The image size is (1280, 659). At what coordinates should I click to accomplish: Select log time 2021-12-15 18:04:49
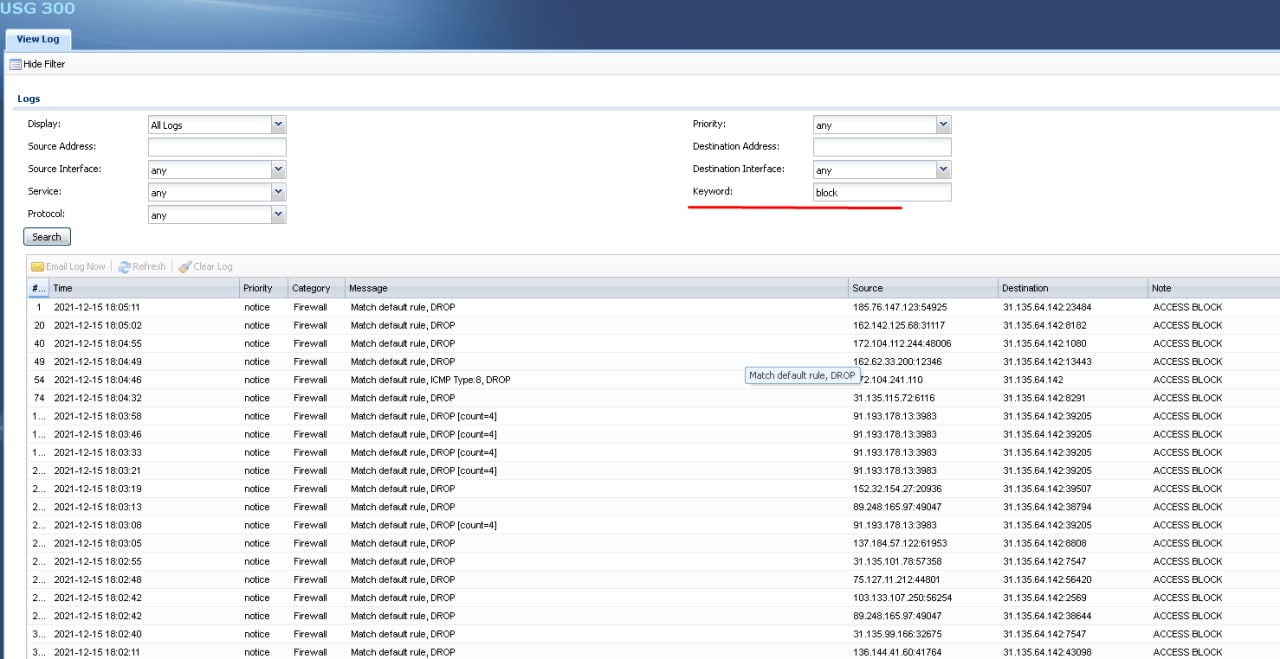(x=97, y=361)
